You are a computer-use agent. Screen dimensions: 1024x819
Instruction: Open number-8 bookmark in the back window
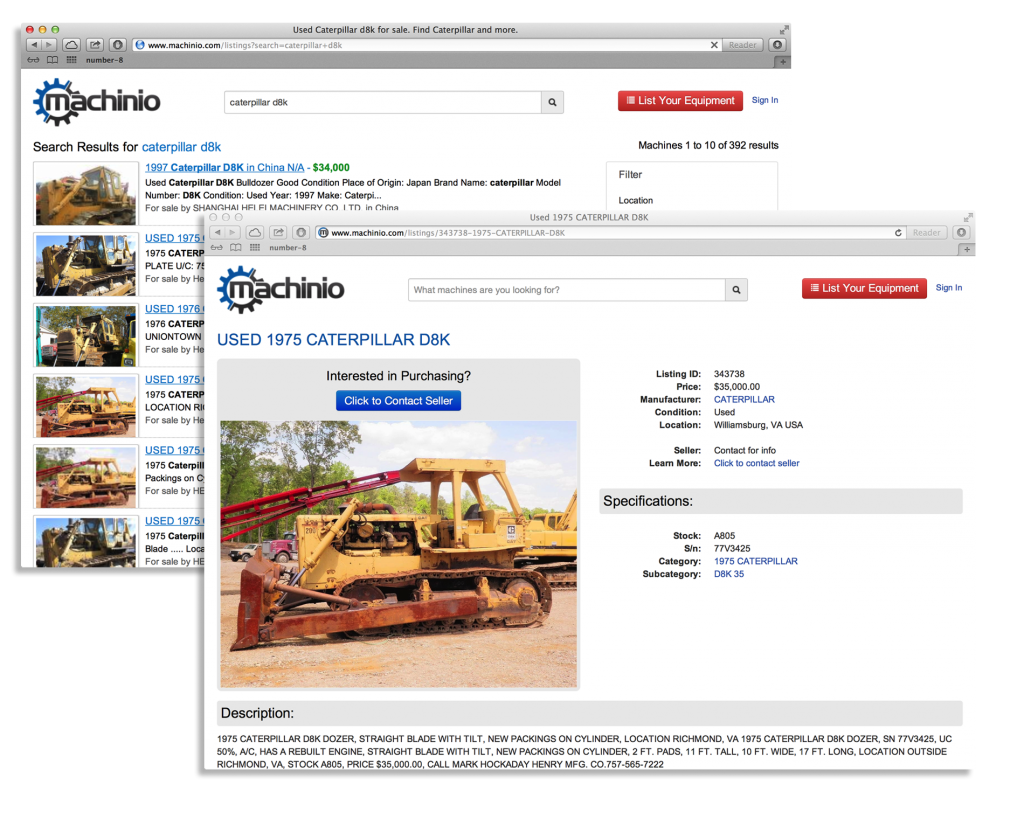[x=104, y=60]
